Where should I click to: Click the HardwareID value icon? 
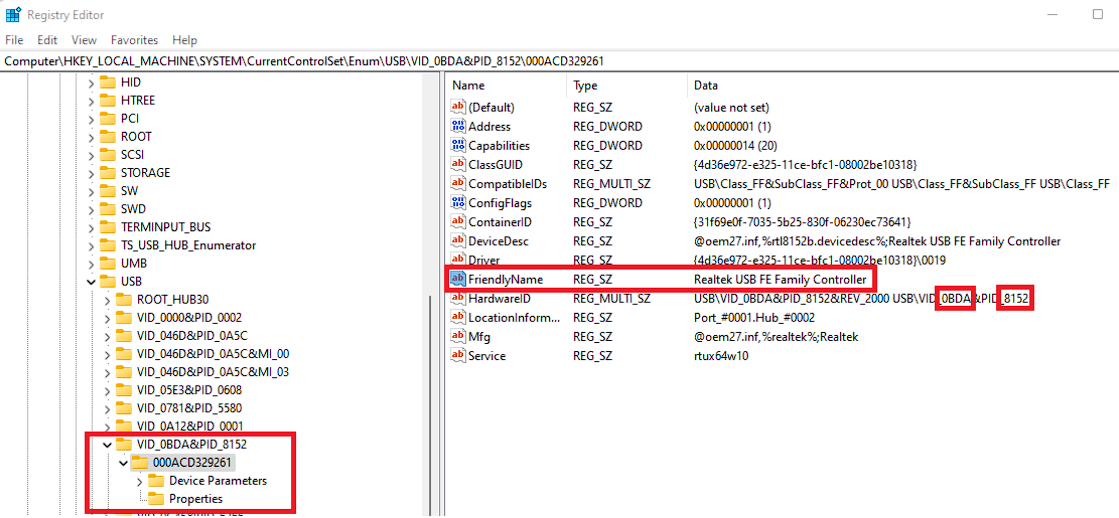coord(458,299)
